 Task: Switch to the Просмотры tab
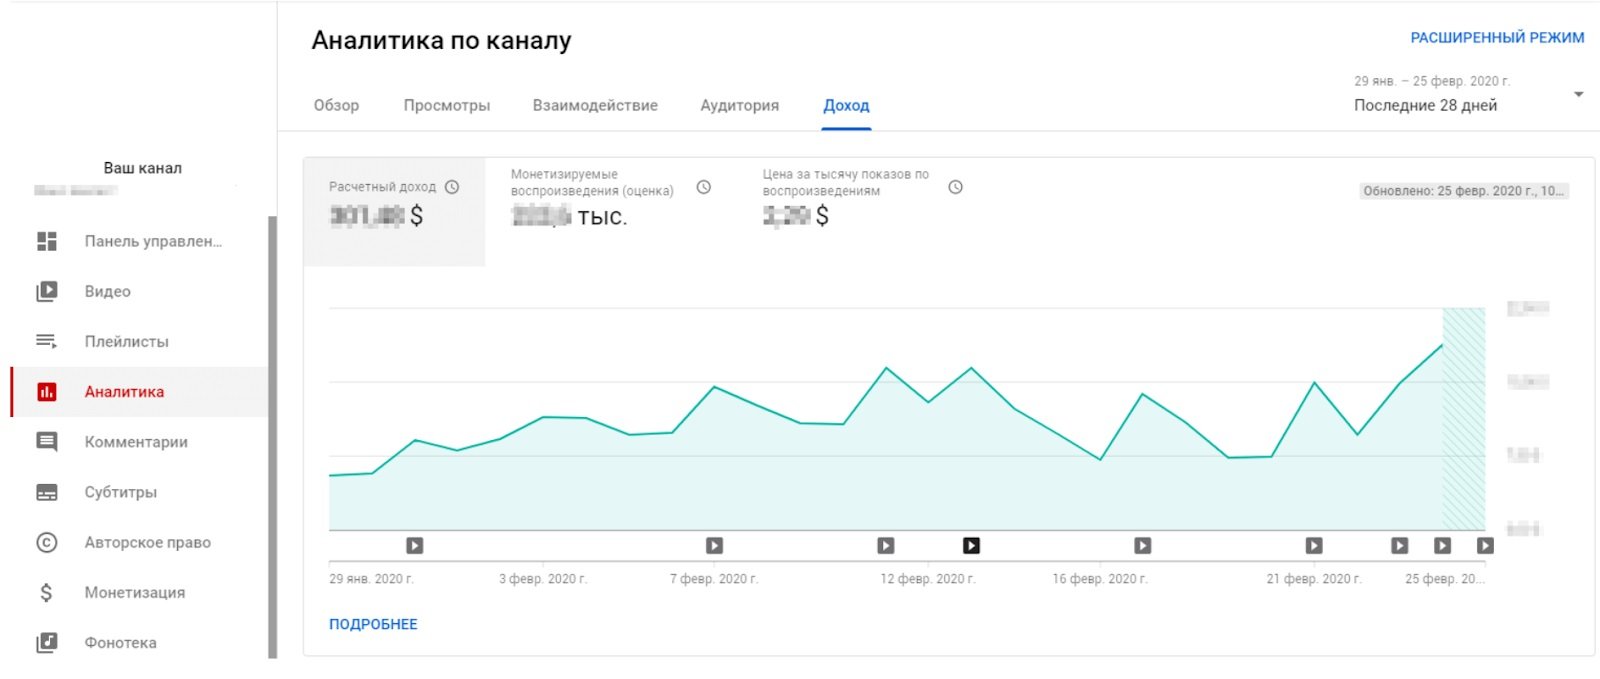pos(447,105)
